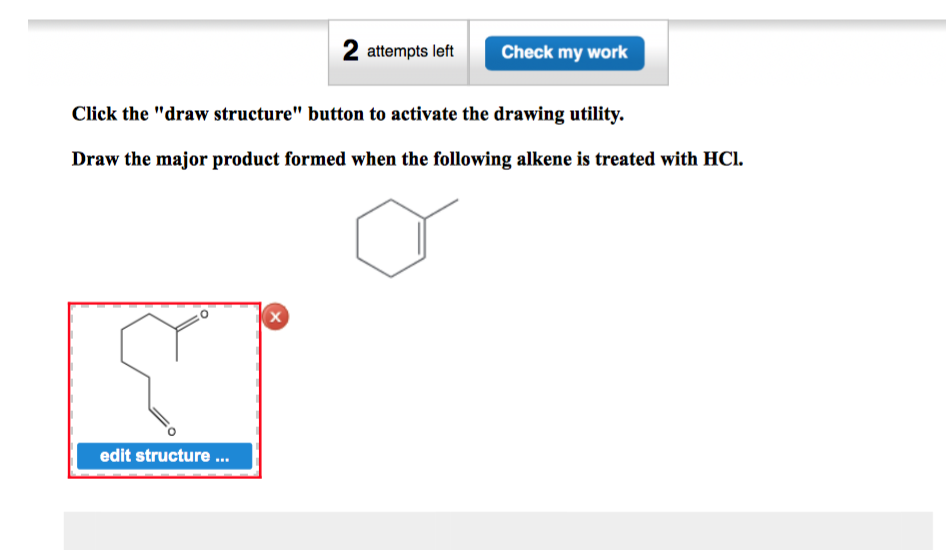Screen dimensions: 946x550
Task: Click the bottom oxygen atom in drawn structure
Action: pyautogui.click(x=171, y=432)
